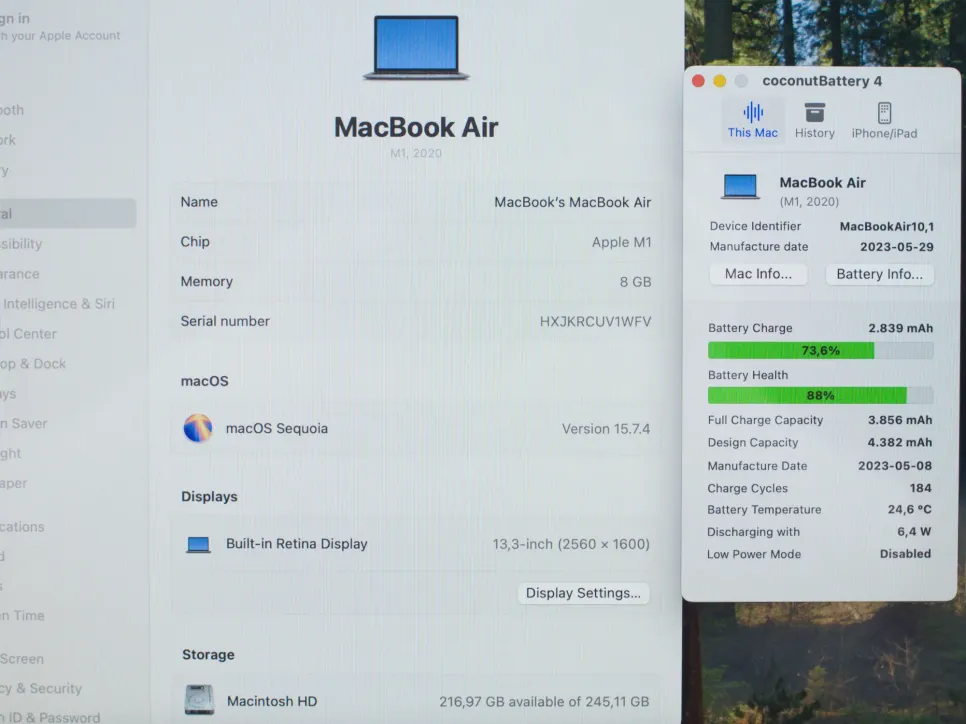Click the Battery Health progress bar
The height and width of the screenshot is (724, 966).
click(x=820, y=395)
